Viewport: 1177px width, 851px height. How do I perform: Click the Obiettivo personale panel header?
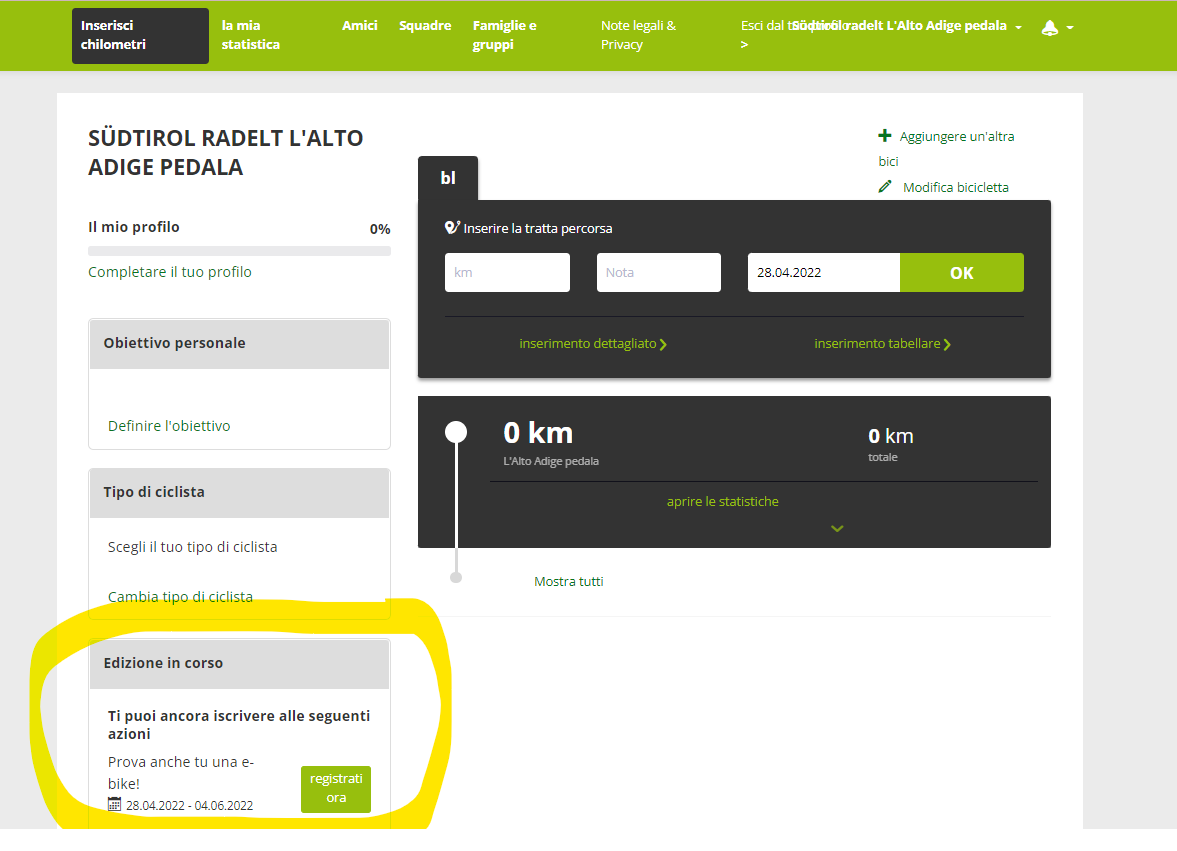[239, 344]
